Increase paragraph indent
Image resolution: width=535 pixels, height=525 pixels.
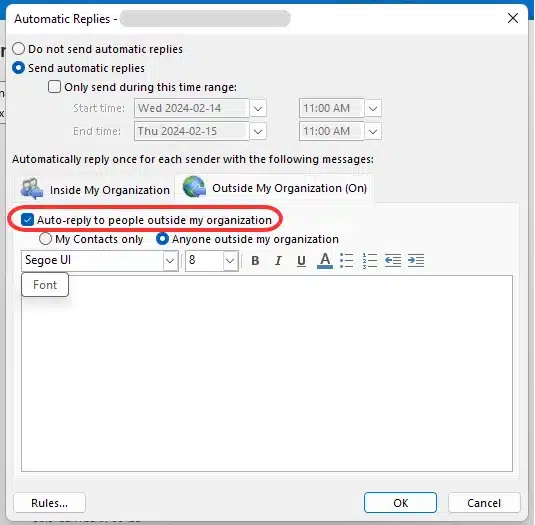pyautogui.click(x=416, y=261)
